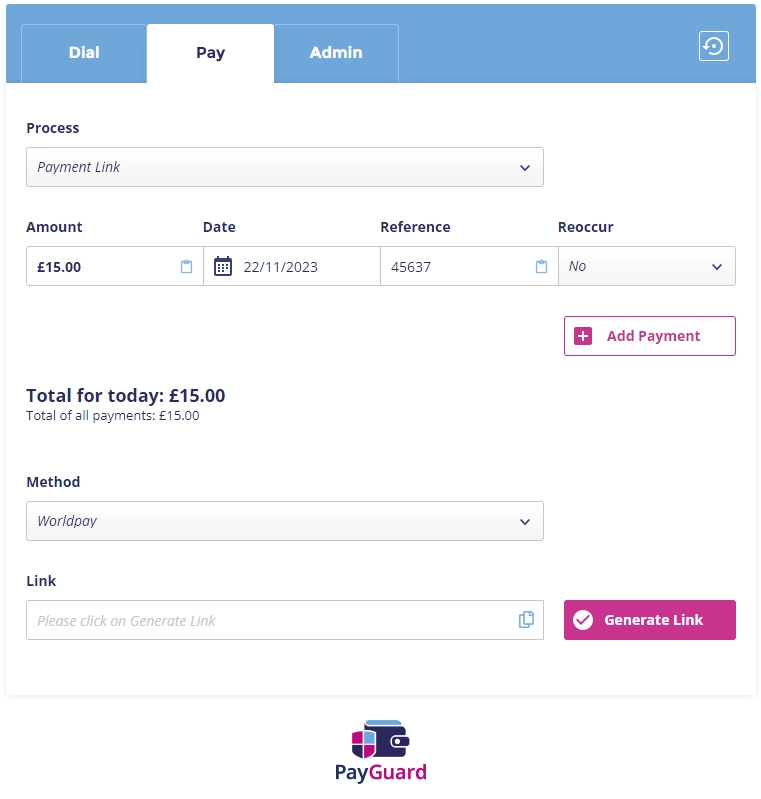Screen dimensions: 761x799
Task: Click the reset history icon in header
Action: click(713, 46)
